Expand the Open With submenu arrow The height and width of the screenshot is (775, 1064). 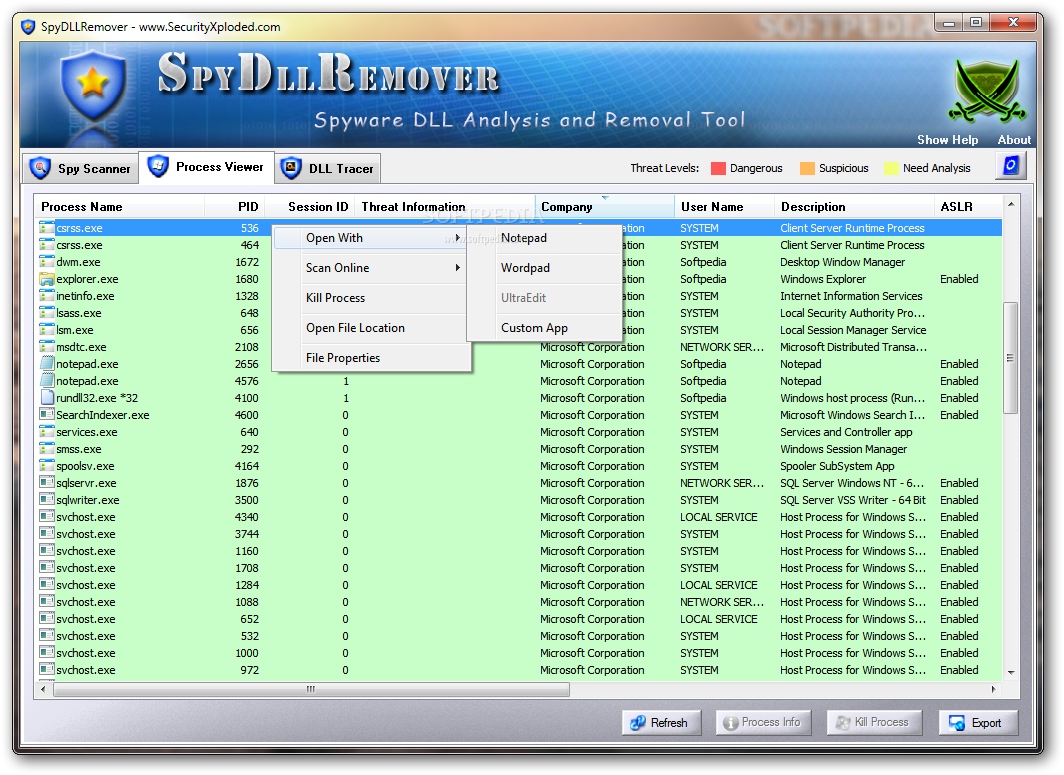coord(458,238)
